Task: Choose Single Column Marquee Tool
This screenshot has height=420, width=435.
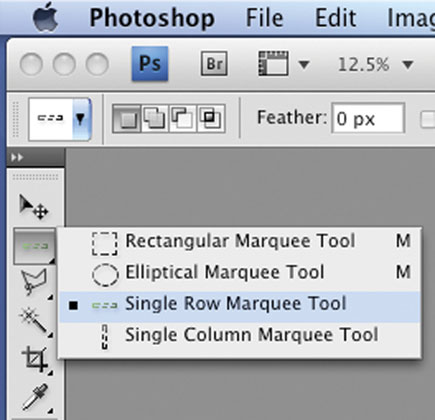Action: point(239,336)
